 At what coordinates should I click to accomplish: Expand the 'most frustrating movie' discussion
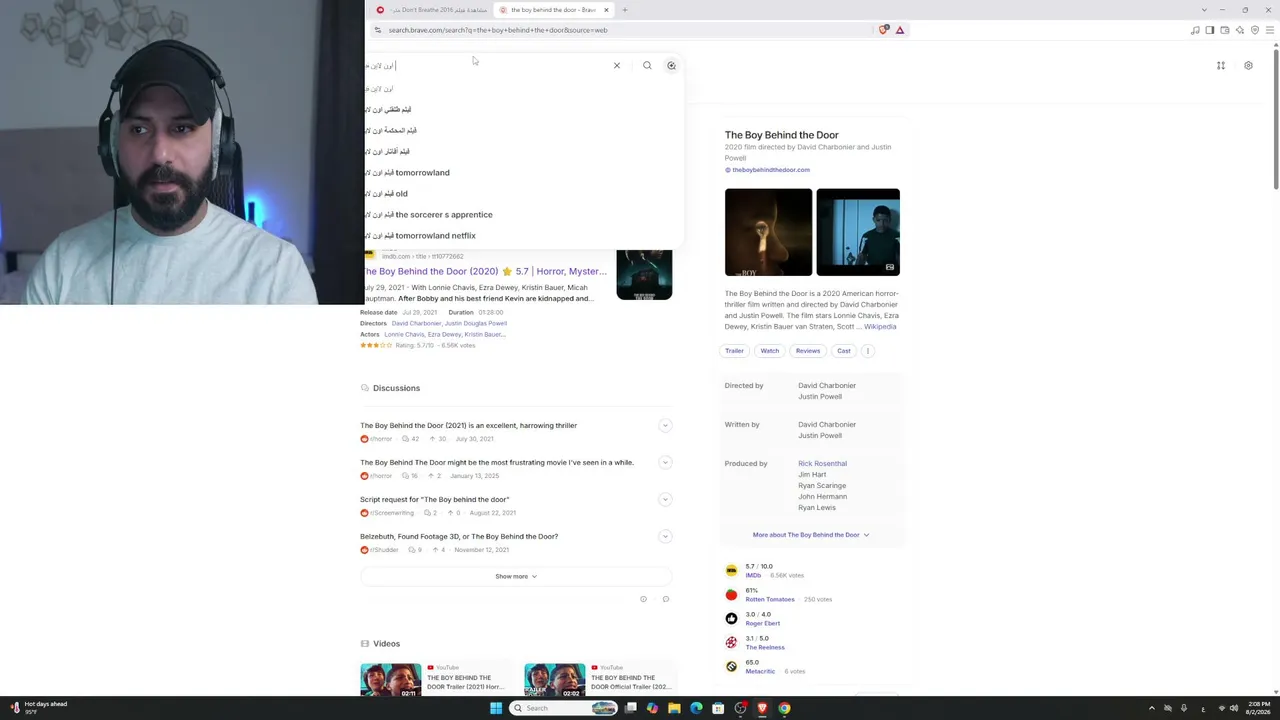(x=665, y=463)
